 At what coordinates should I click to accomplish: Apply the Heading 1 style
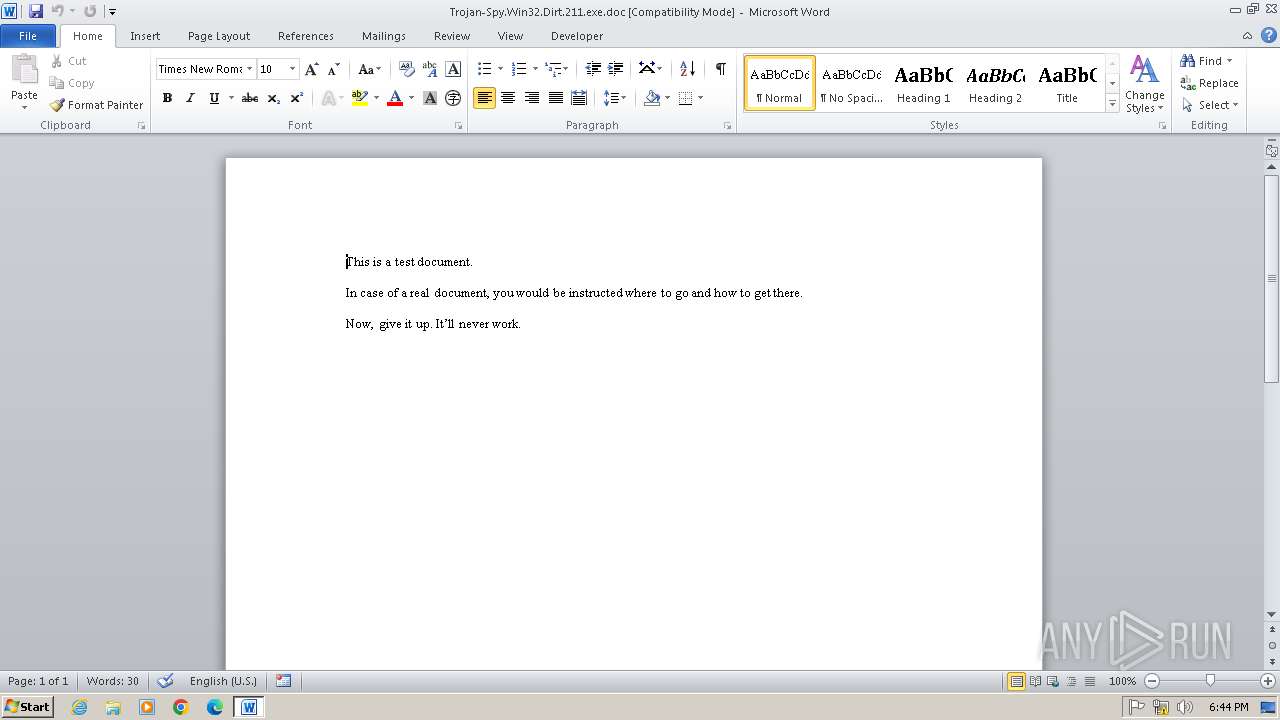(924, 83)
